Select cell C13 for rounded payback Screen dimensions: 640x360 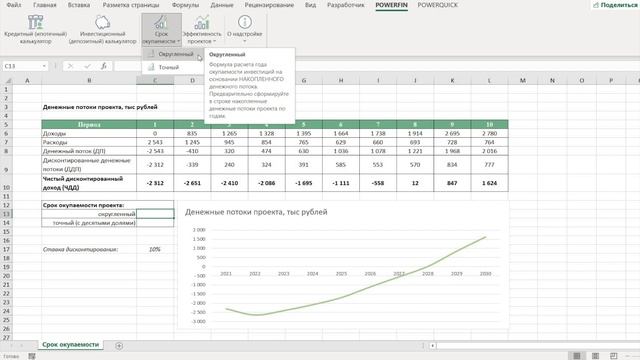pyautogui.click(x=155, y=214)
